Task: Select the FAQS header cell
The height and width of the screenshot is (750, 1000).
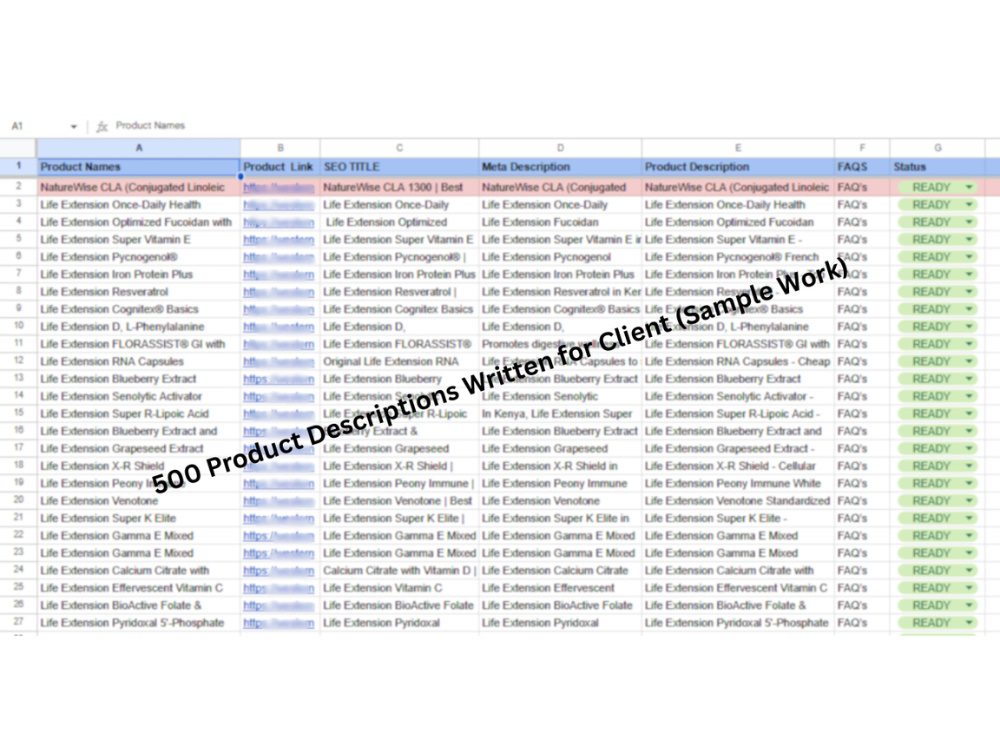Action: 862,166
